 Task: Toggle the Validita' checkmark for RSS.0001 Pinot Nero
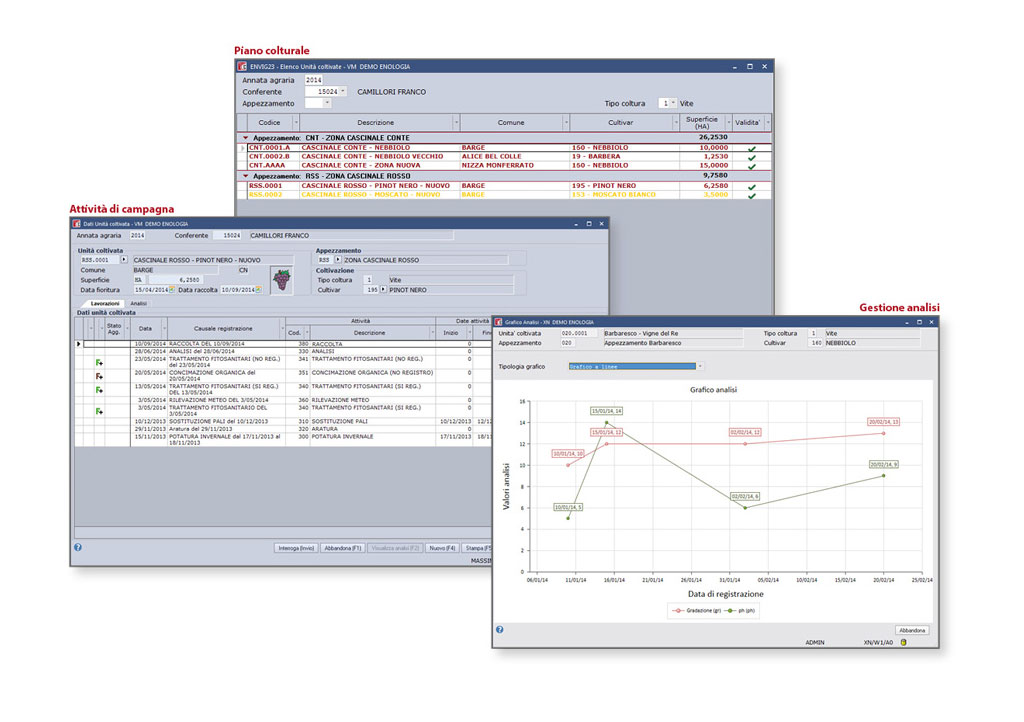pyautogui.click(x=751, y=186)
